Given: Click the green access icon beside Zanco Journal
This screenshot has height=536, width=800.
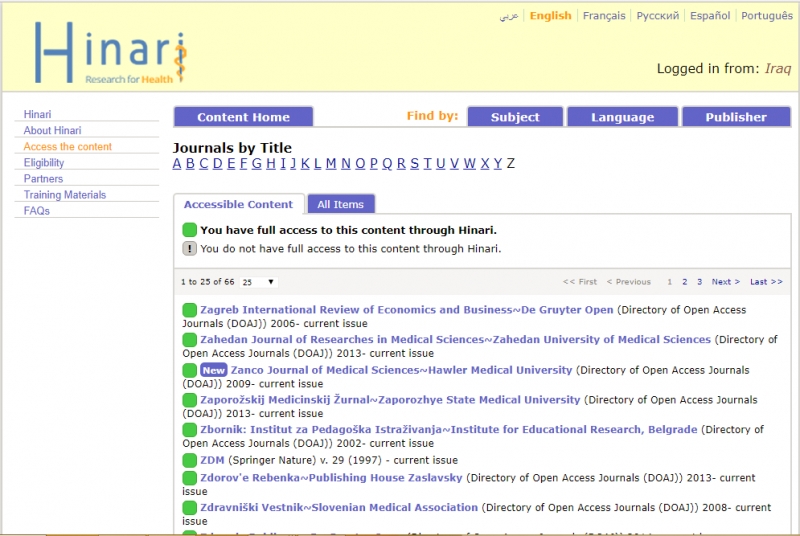Looking at the screenshot, I should [x=189, y=370].
